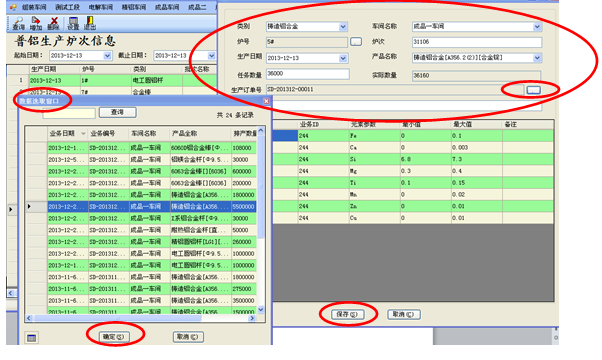The width and height of the screenshot is (602, 360).
Task: Click the 业务编号 column header
Action: 109,134
